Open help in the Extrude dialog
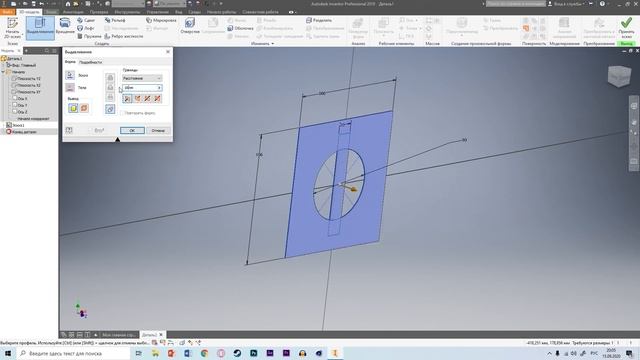640x360 pixels. click(69, 130)
